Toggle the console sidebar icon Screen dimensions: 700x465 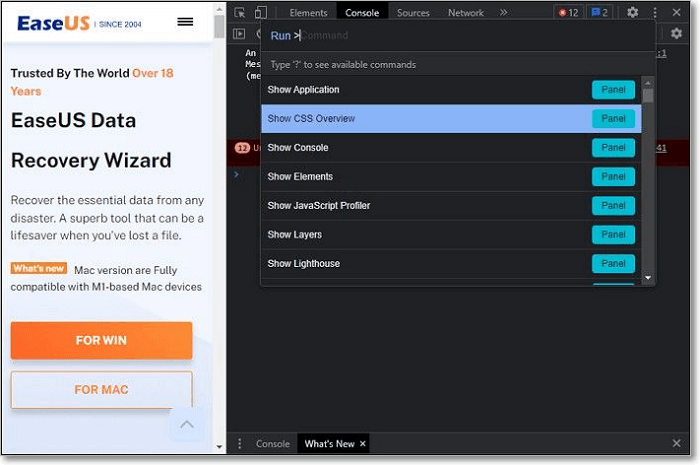tap(239, 34)
